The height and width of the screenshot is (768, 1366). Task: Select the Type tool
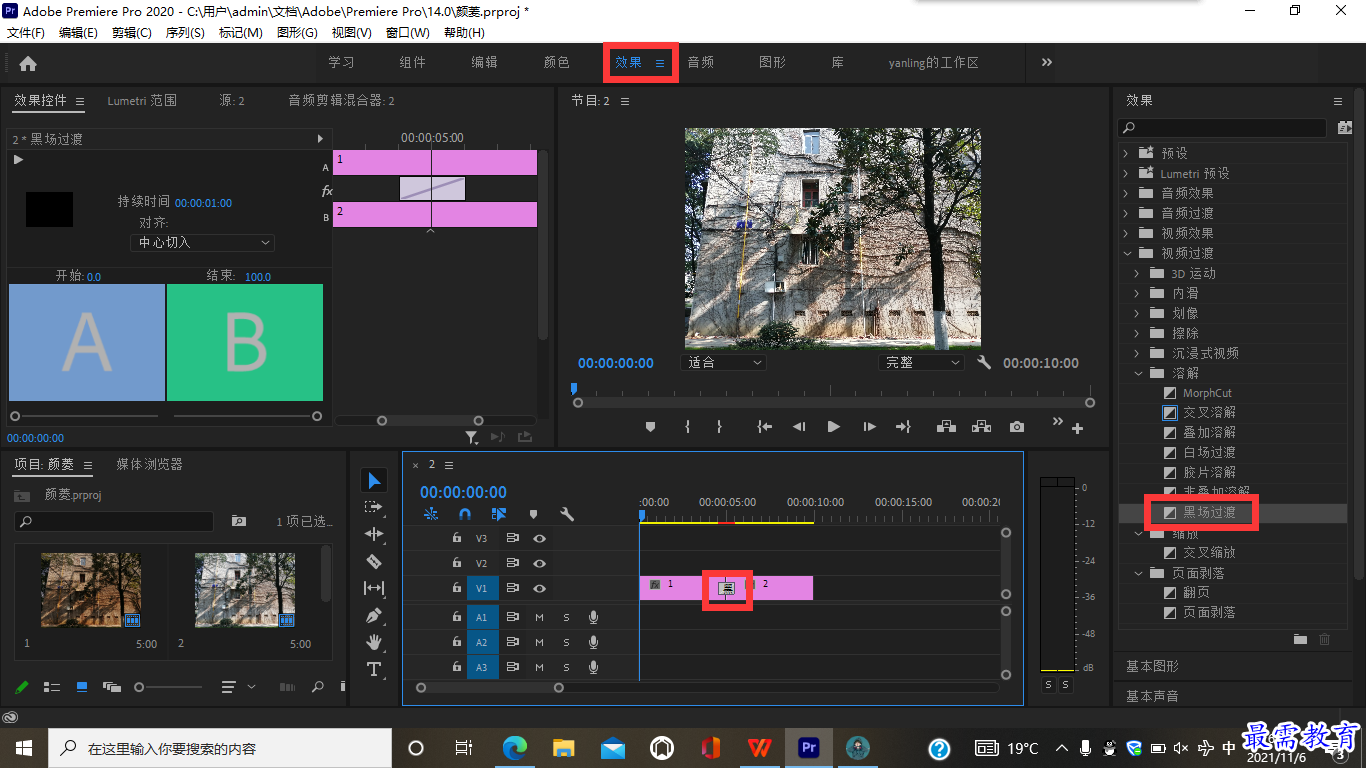point(374,668)
